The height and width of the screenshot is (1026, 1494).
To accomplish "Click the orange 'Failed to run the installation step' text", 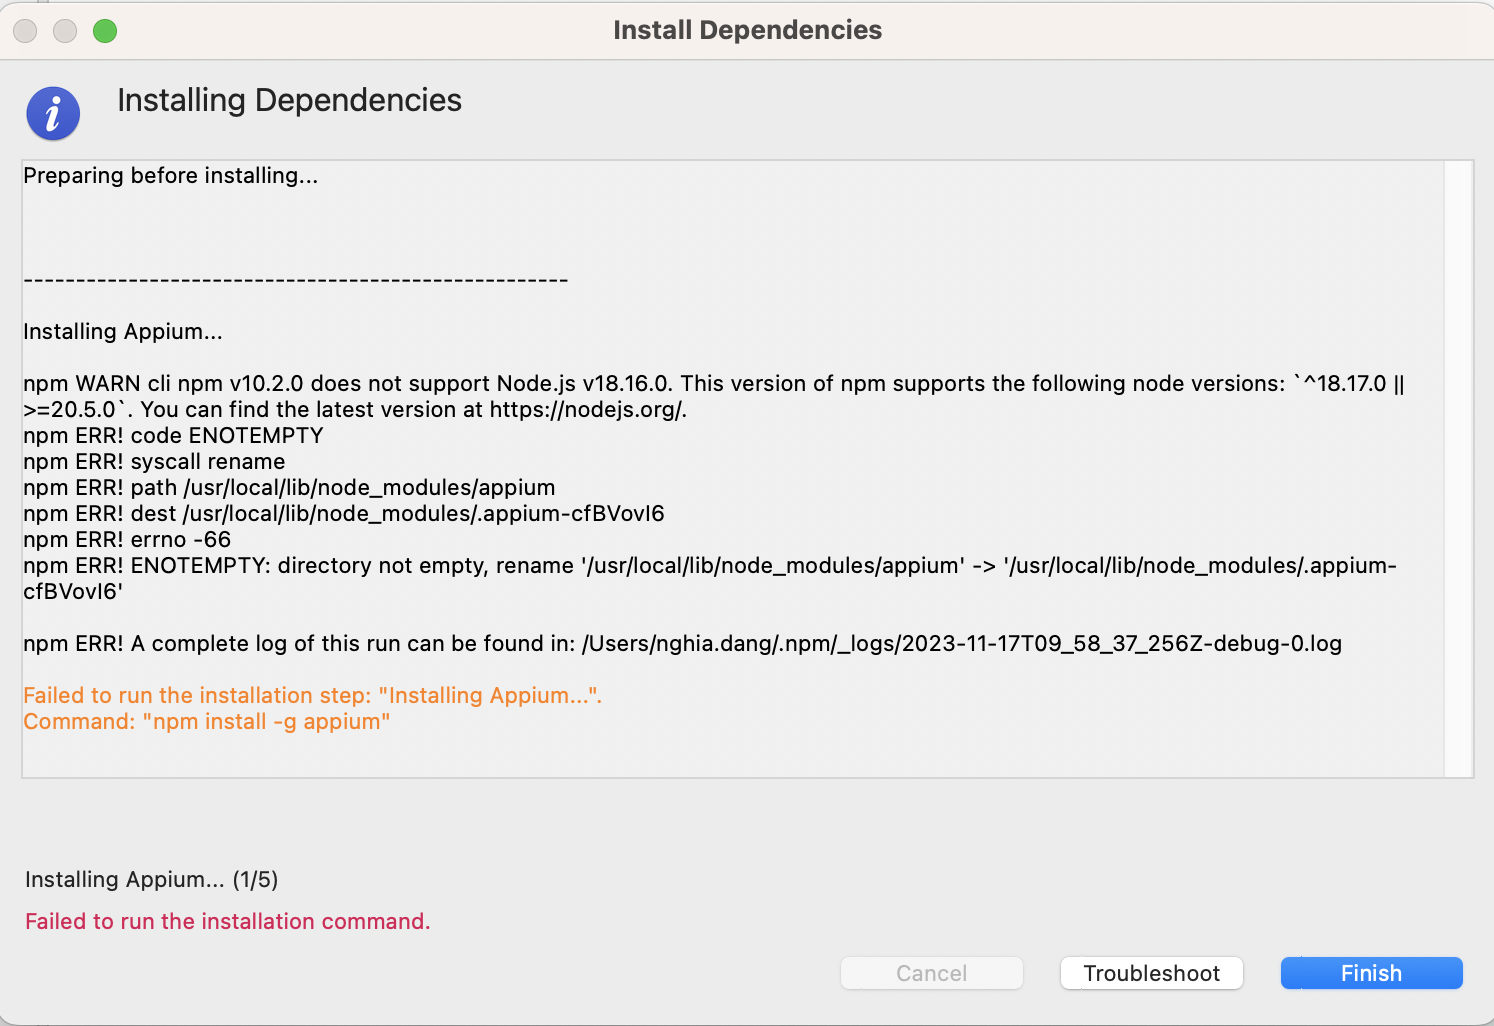I will click(312, 696).
